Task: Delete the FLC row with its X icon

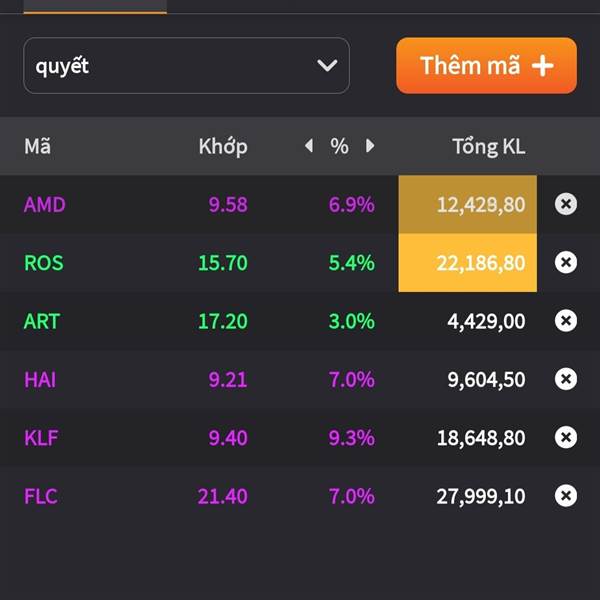Action: pyautogui.click(x=566, y=496)
